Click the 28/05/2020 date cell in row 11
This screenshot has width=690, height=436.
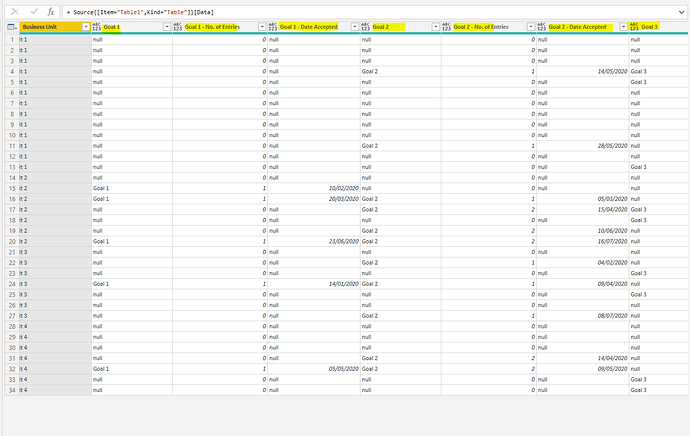pyautogui.click(x=583, y=146)
